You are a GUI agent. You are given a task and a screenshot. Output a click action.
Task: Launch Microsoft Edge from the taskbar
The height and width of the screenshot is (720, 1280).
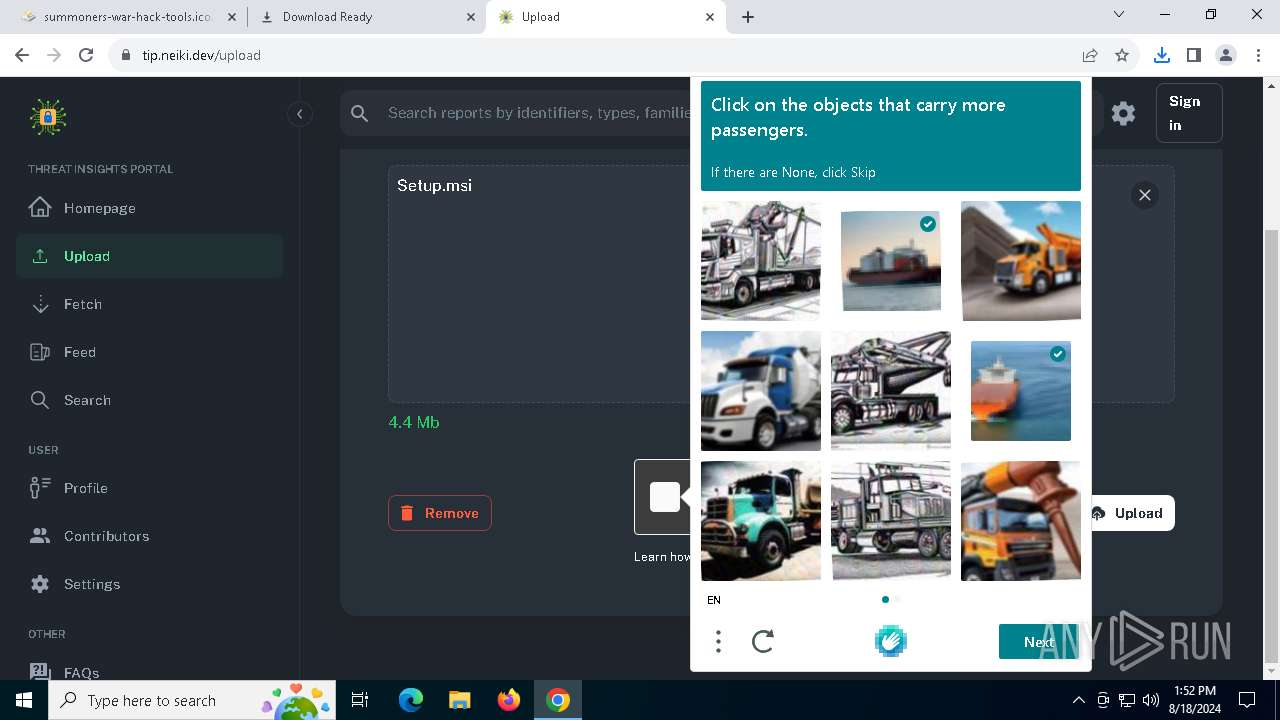(x=411, y=700)
